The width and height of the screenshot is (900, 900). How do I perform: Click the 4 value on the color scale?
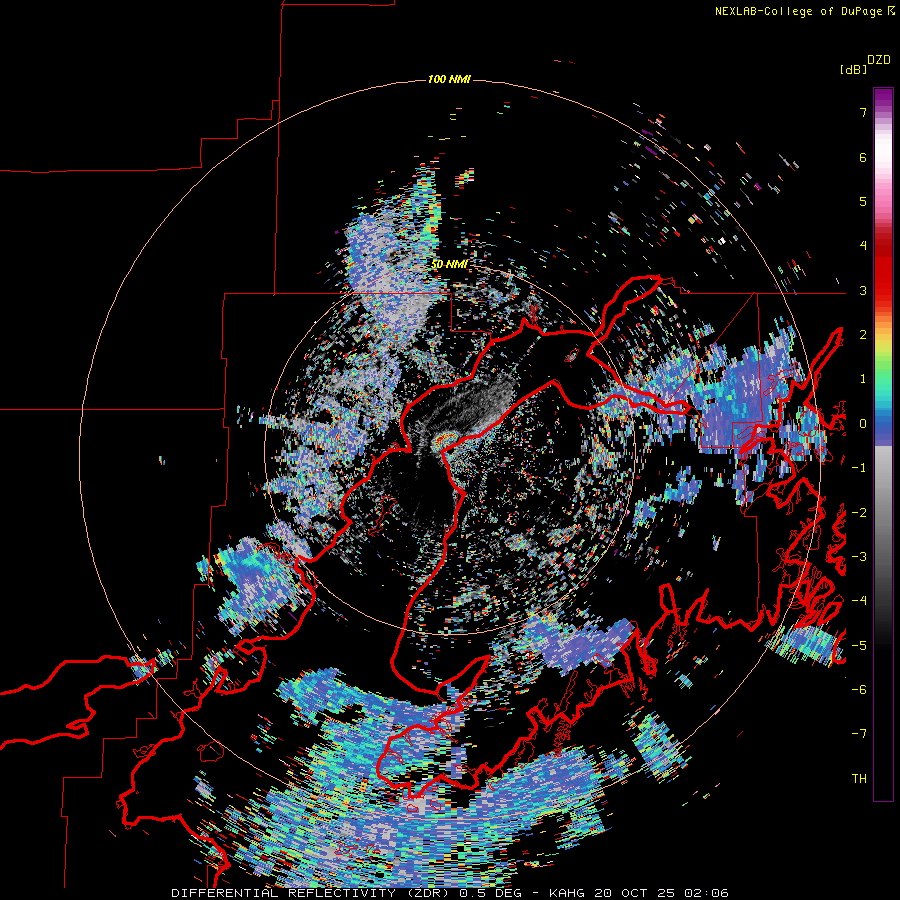coord(863,246)
